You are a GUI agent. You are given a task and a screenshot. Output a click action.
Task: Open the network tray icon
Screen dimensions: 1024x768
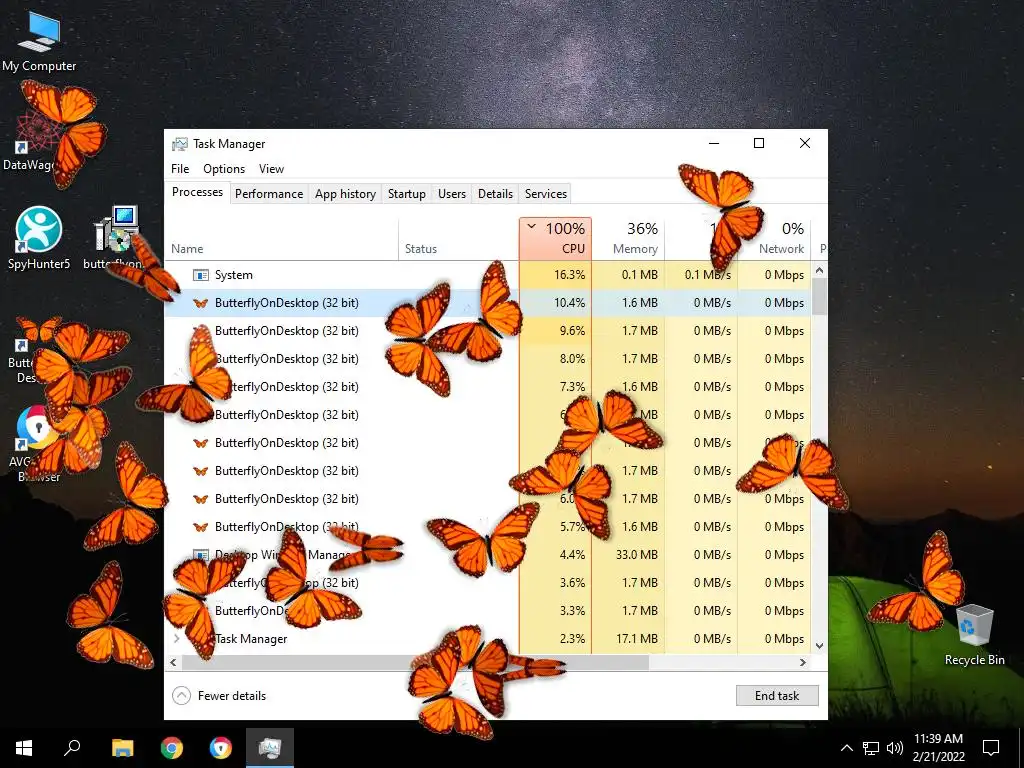click(871, 748)
